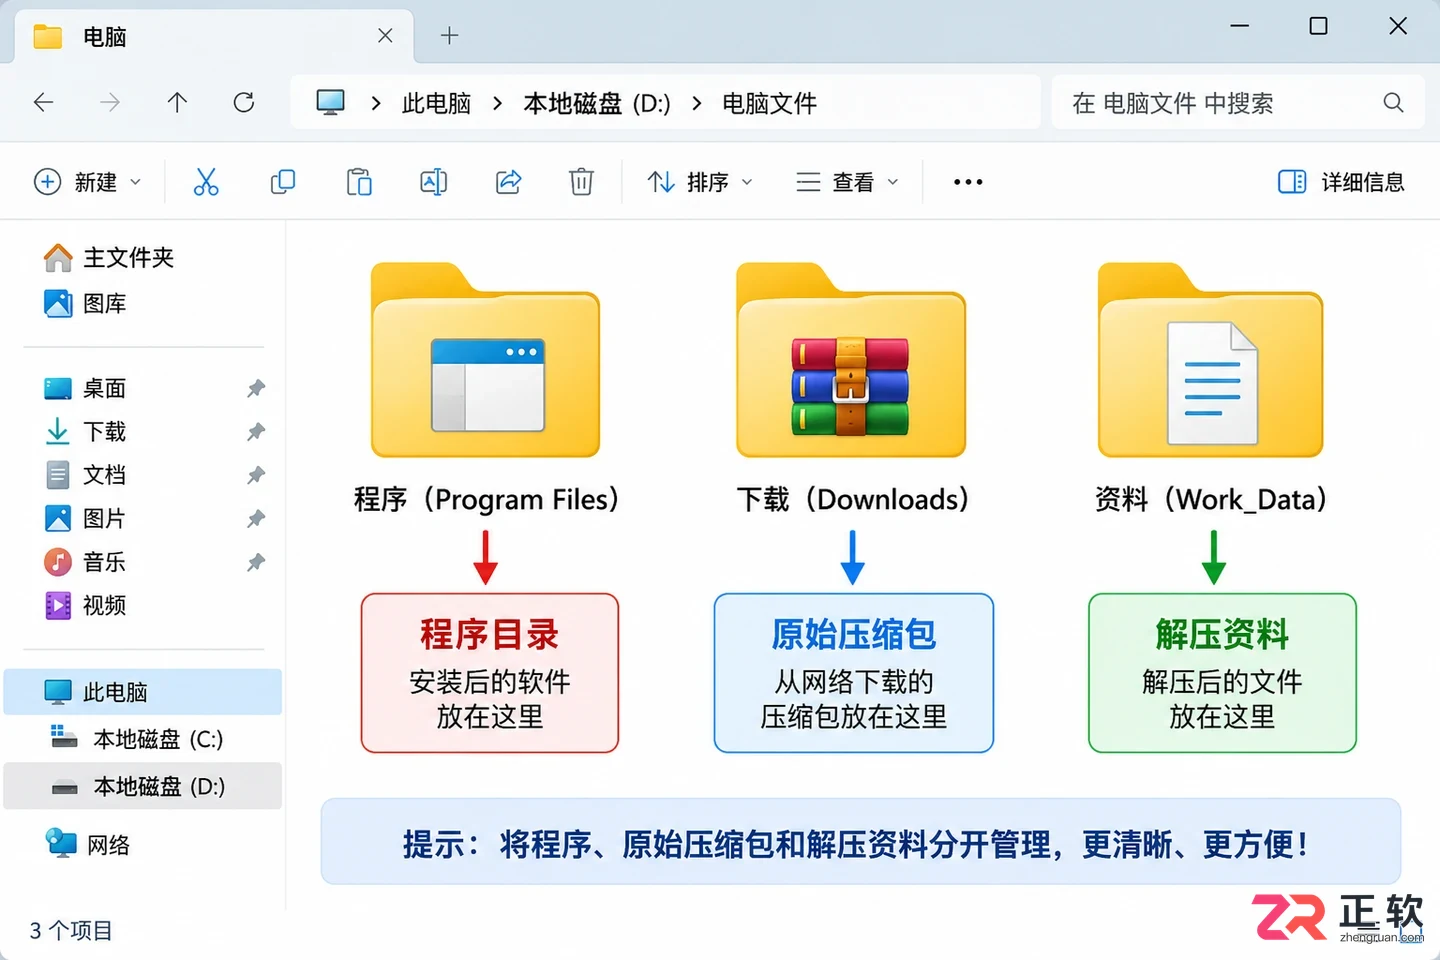Open the 排序 sort dropdown

tap(700, 182)
